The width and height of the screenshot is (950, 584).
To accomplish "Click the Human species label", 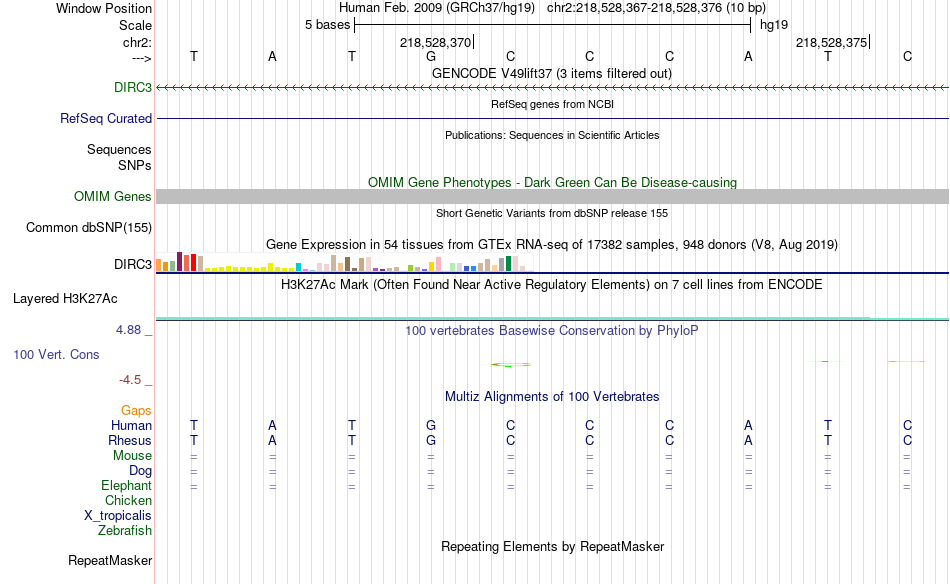I will (x=131, y=425).
